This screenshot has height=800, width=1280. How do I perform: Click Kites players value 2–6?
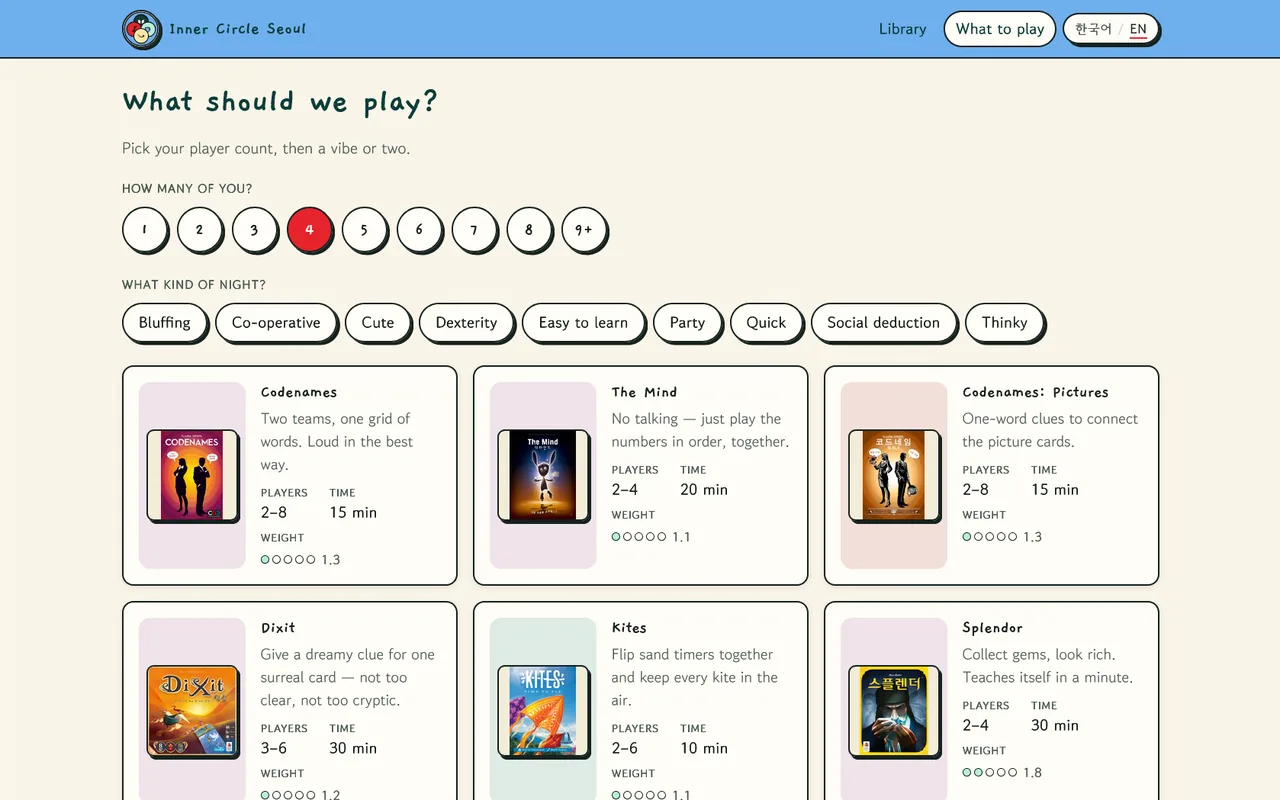625,749
